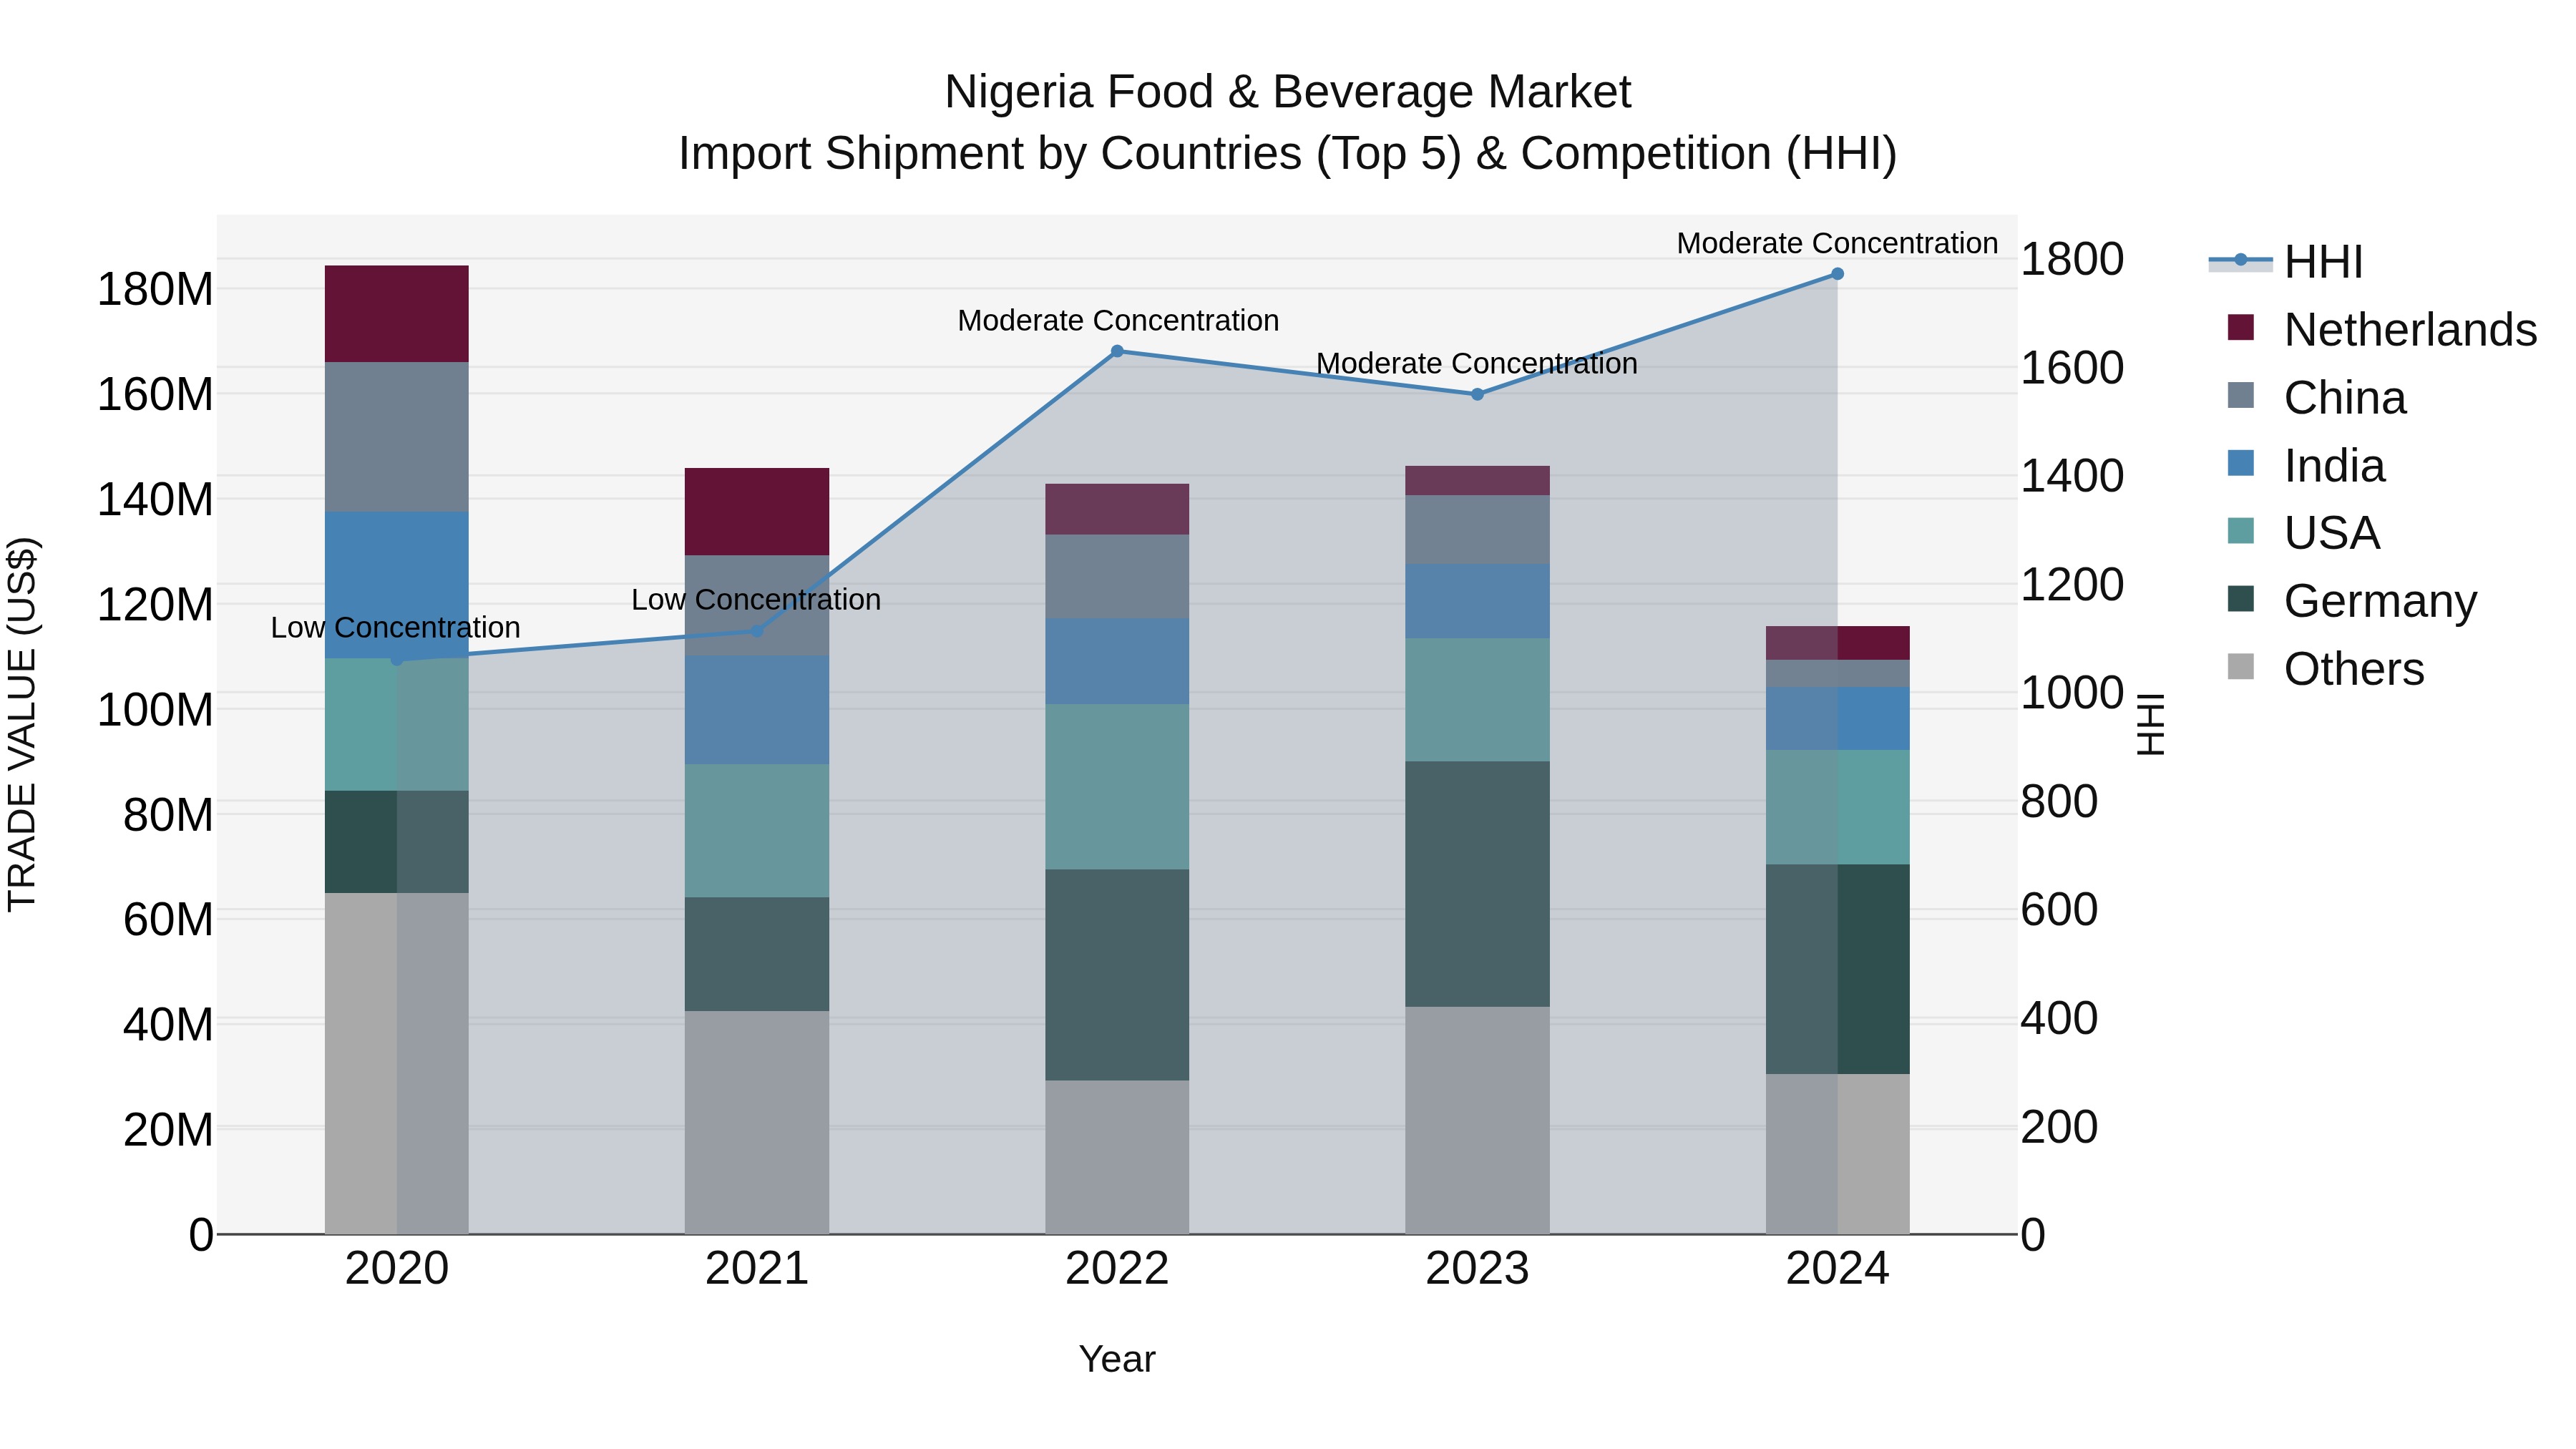
Task: Click the Nigeria Food & Beverage Market title
Action: tap(1288, 92)
